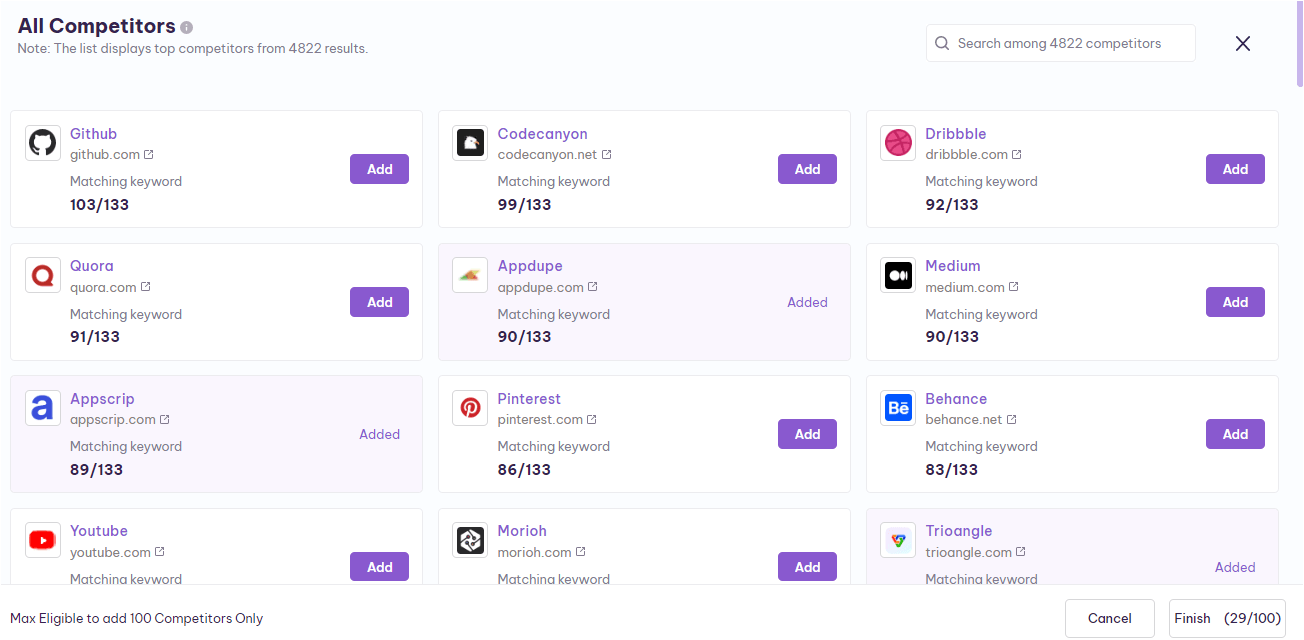Open the Dribbble title link

pyautogui.click(x=955, y=134)
